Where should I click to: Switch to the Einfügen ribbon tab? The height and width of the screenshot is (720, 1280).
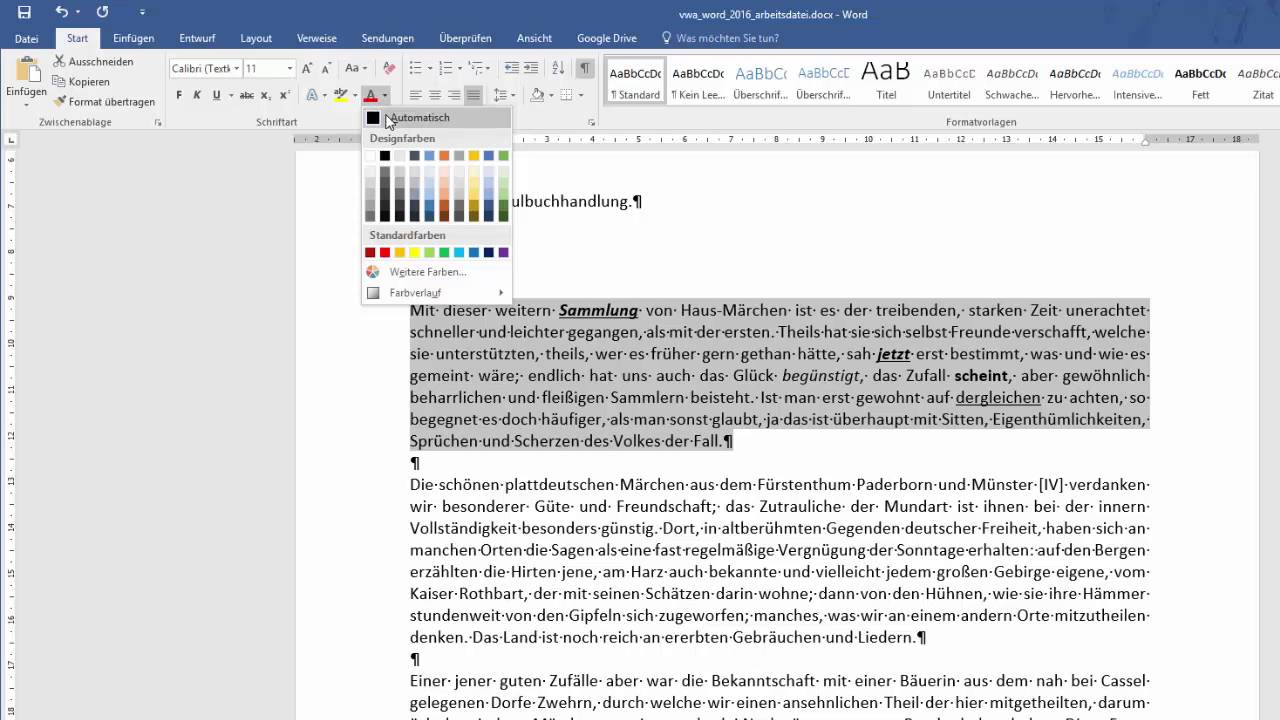(134, 38)
